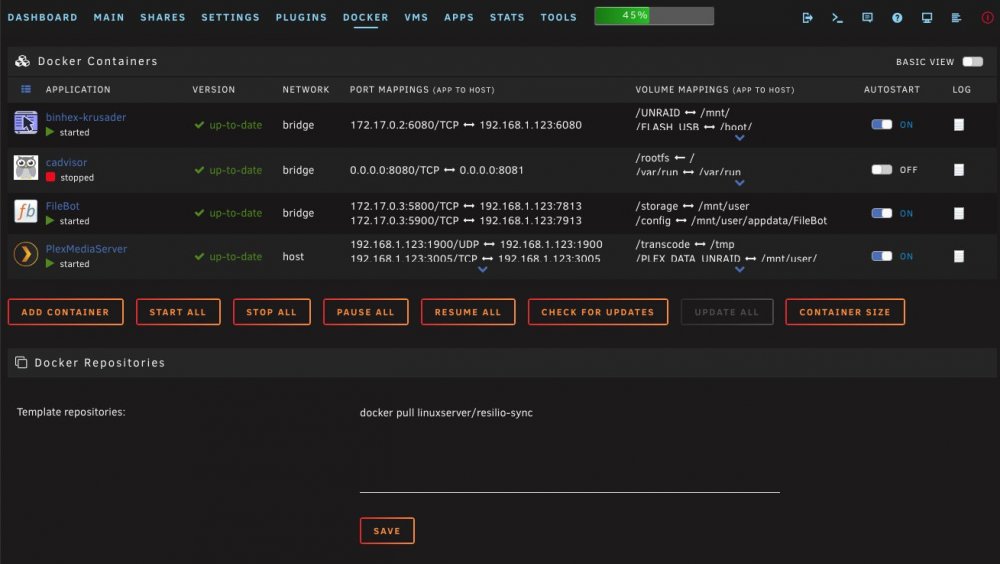Click the up-to-date status for FileBot
This screenshot has height=564, width=1000.
tap(228, 213)
